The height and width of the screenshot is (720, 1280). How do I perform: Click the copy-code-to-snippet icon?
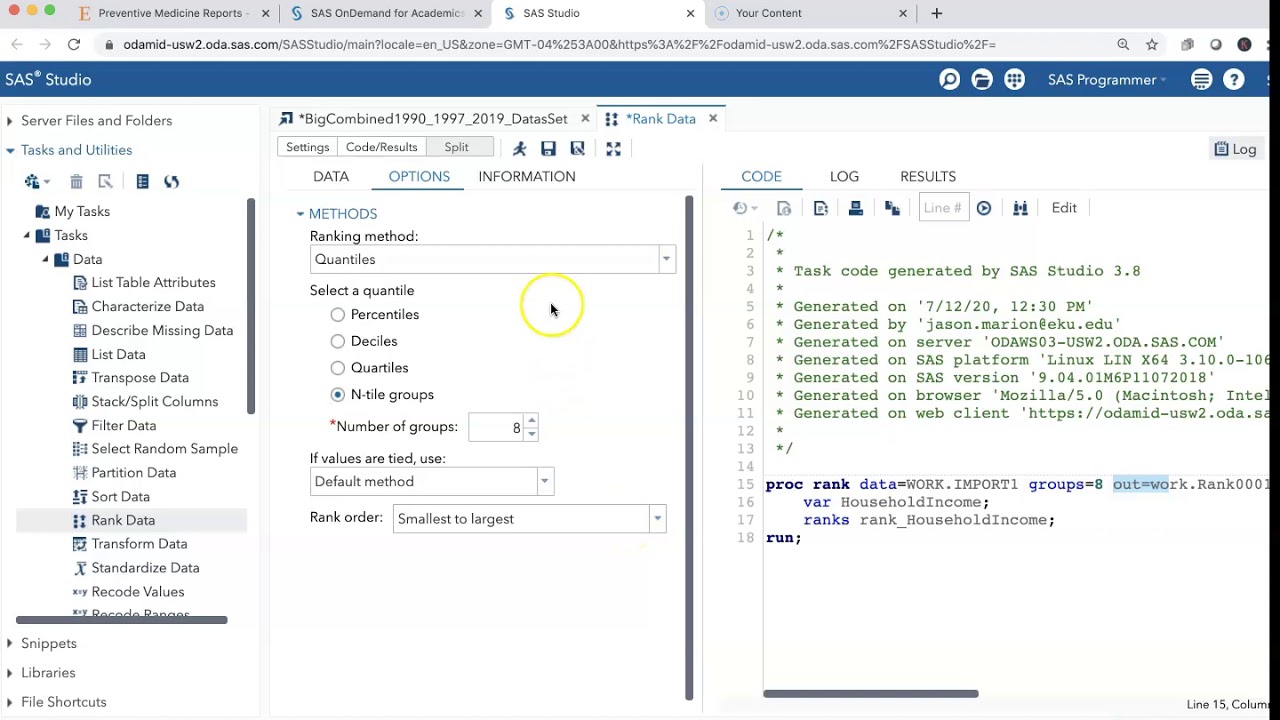point(892,208)
